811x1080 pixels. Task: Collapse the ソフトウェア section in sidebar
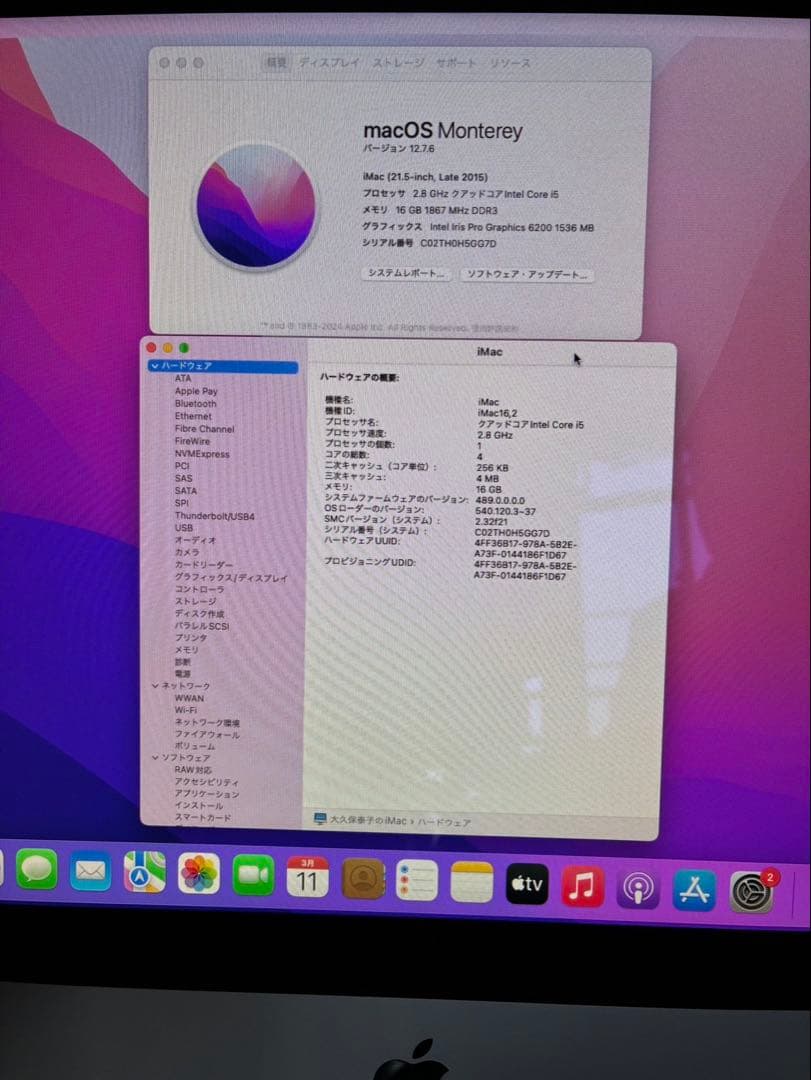[x=155, y=758]
